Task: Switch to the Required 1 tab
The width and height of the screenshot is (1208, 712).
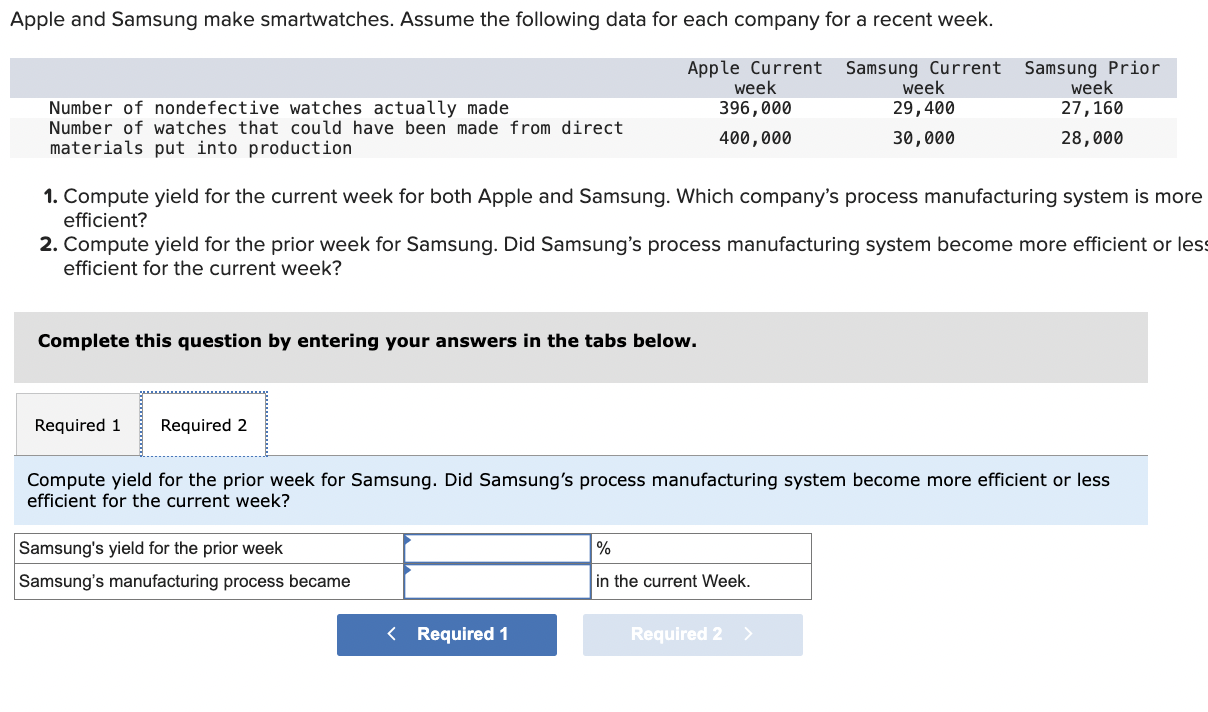Action: 77,424
